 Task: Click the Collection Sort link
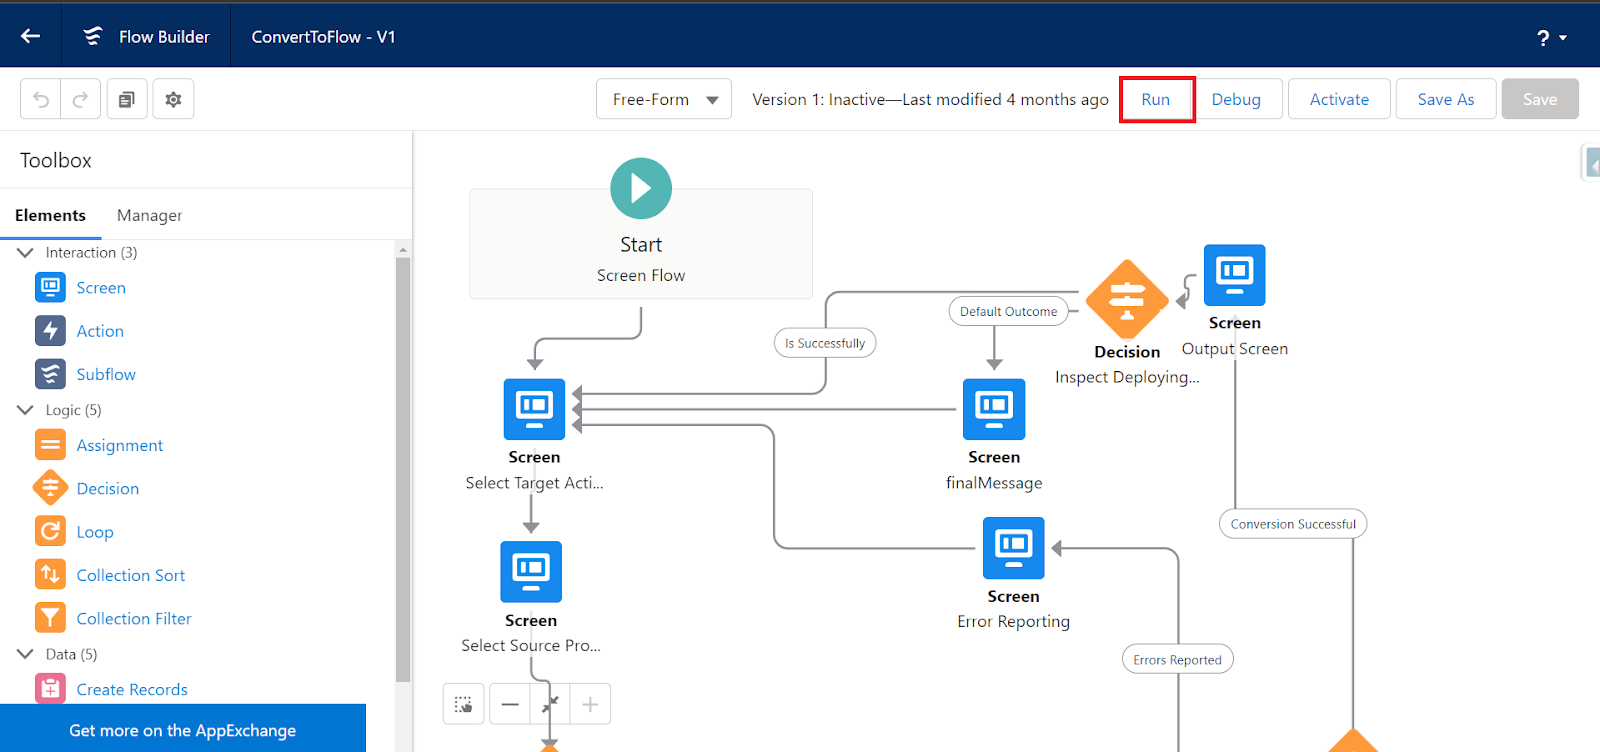pos(131,575)
